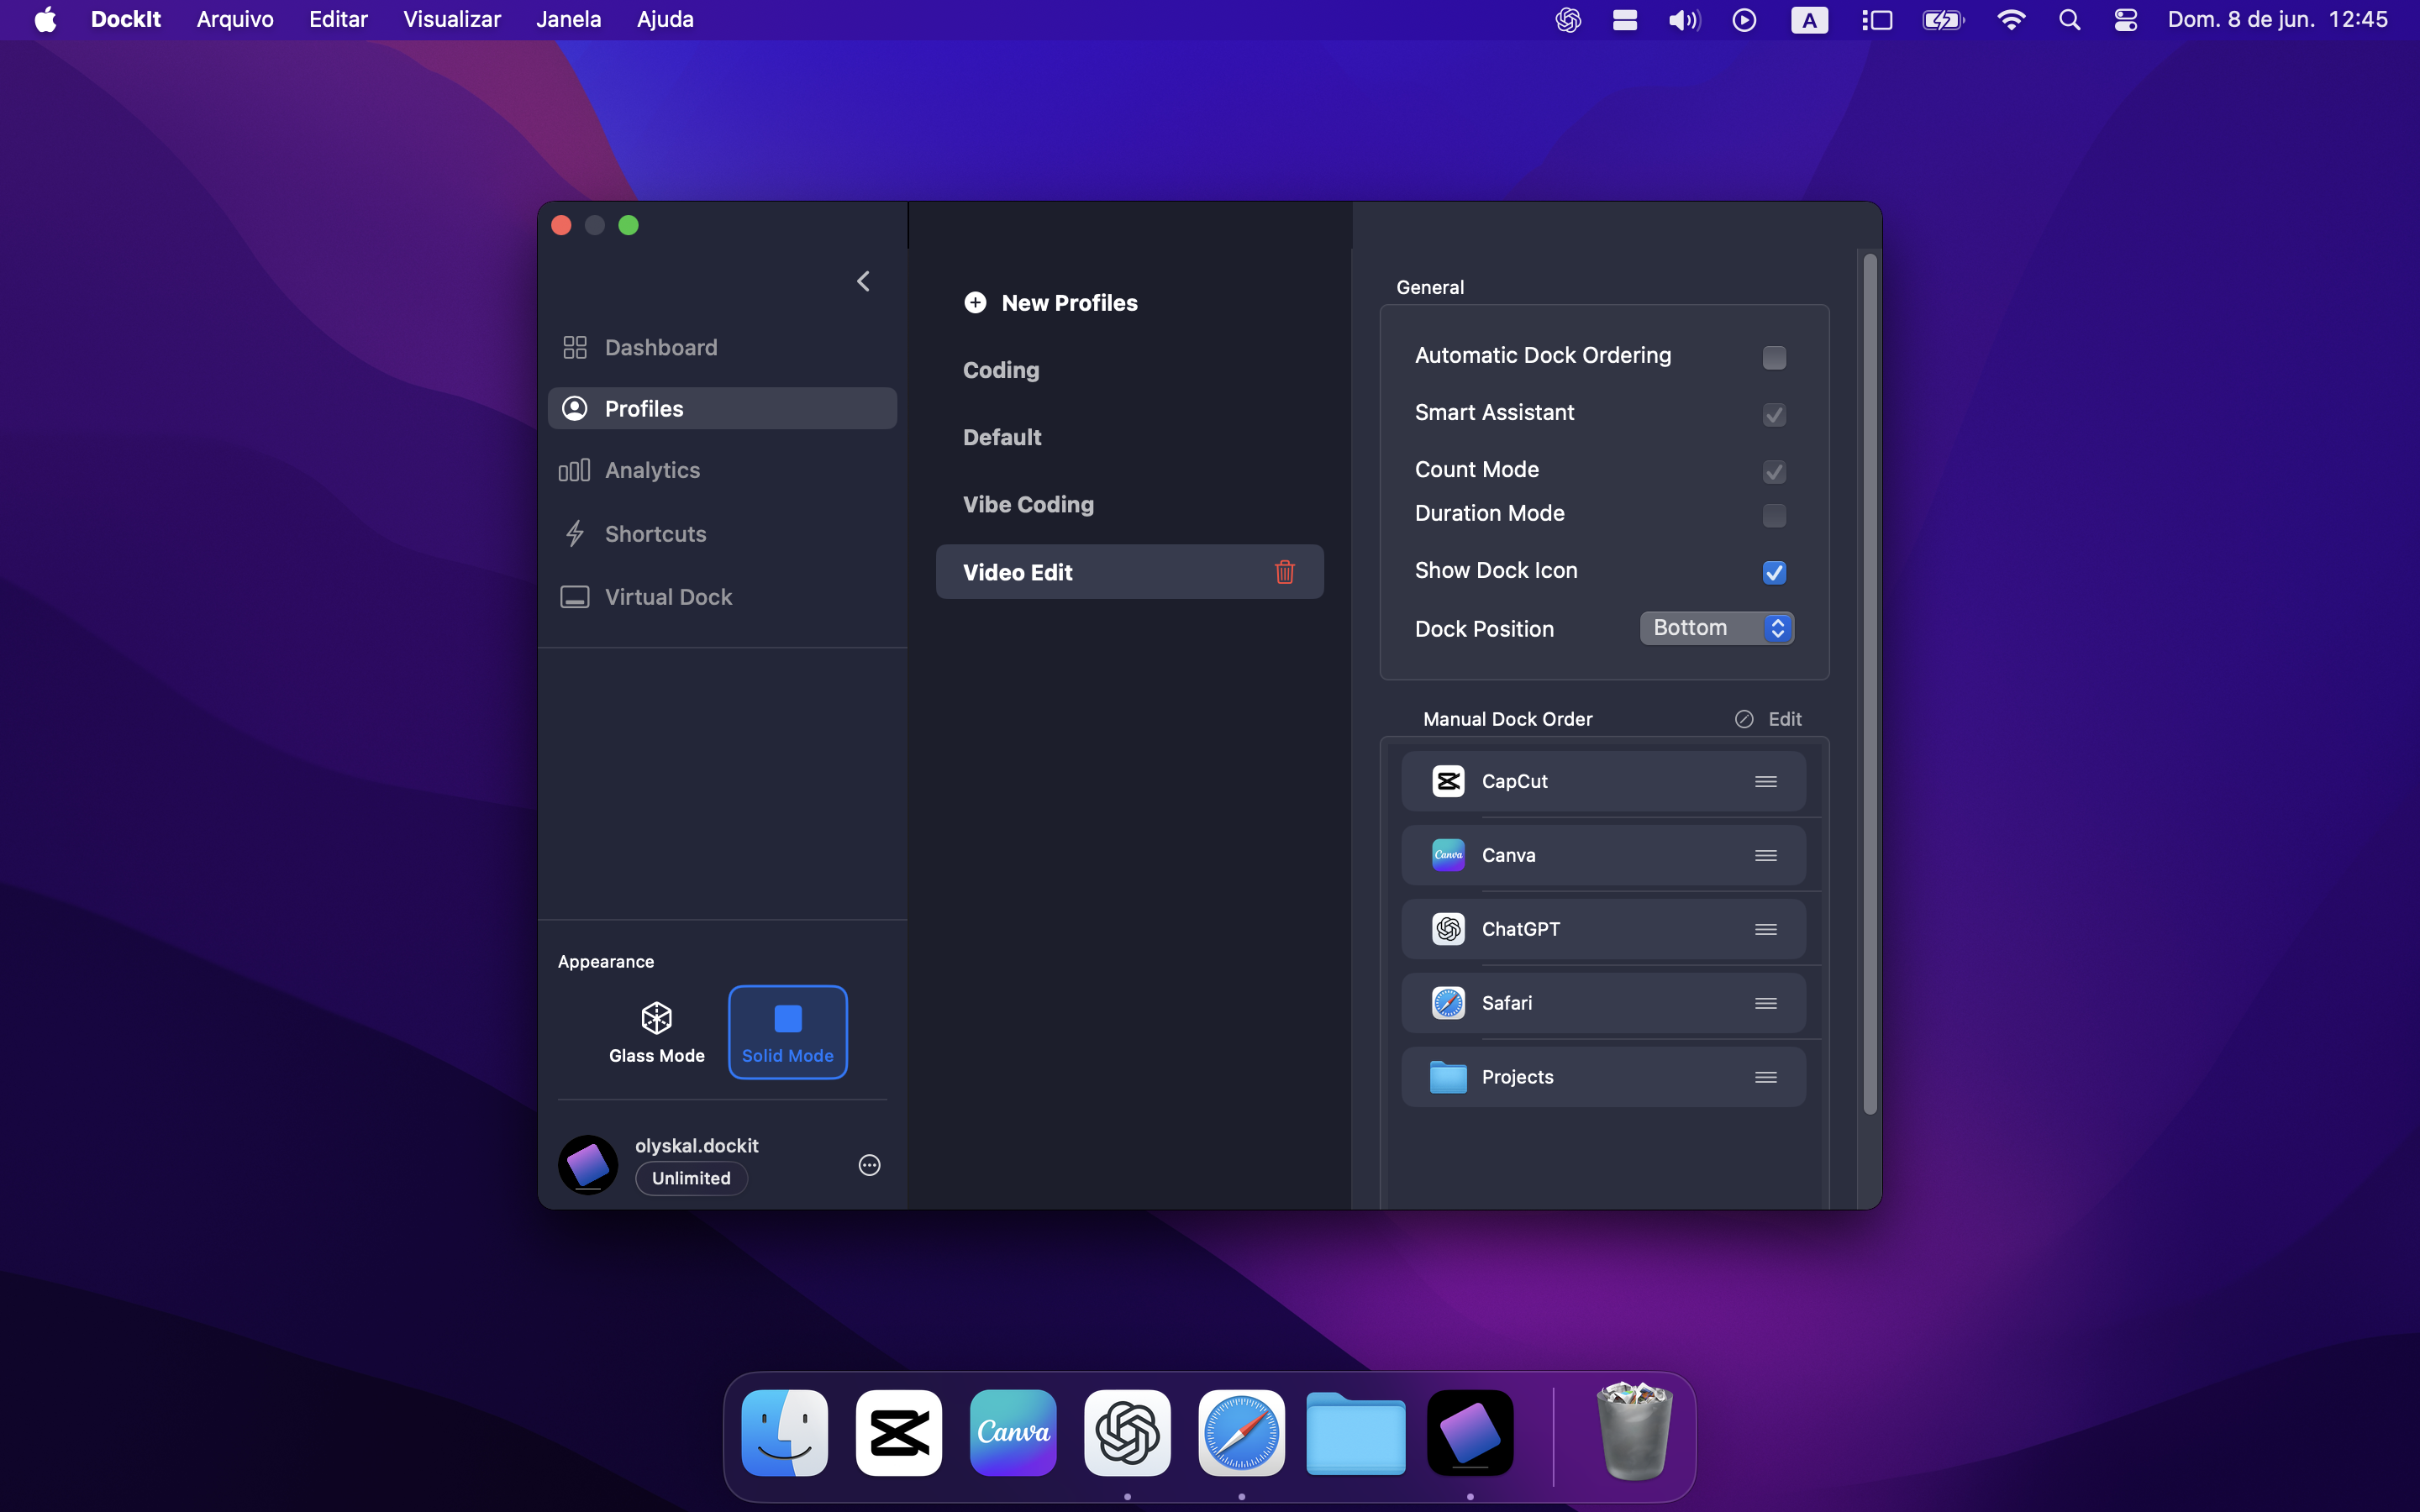Open the Analytics bar chart section
The image size is (2420, 1512).
[x=652, y=470]
